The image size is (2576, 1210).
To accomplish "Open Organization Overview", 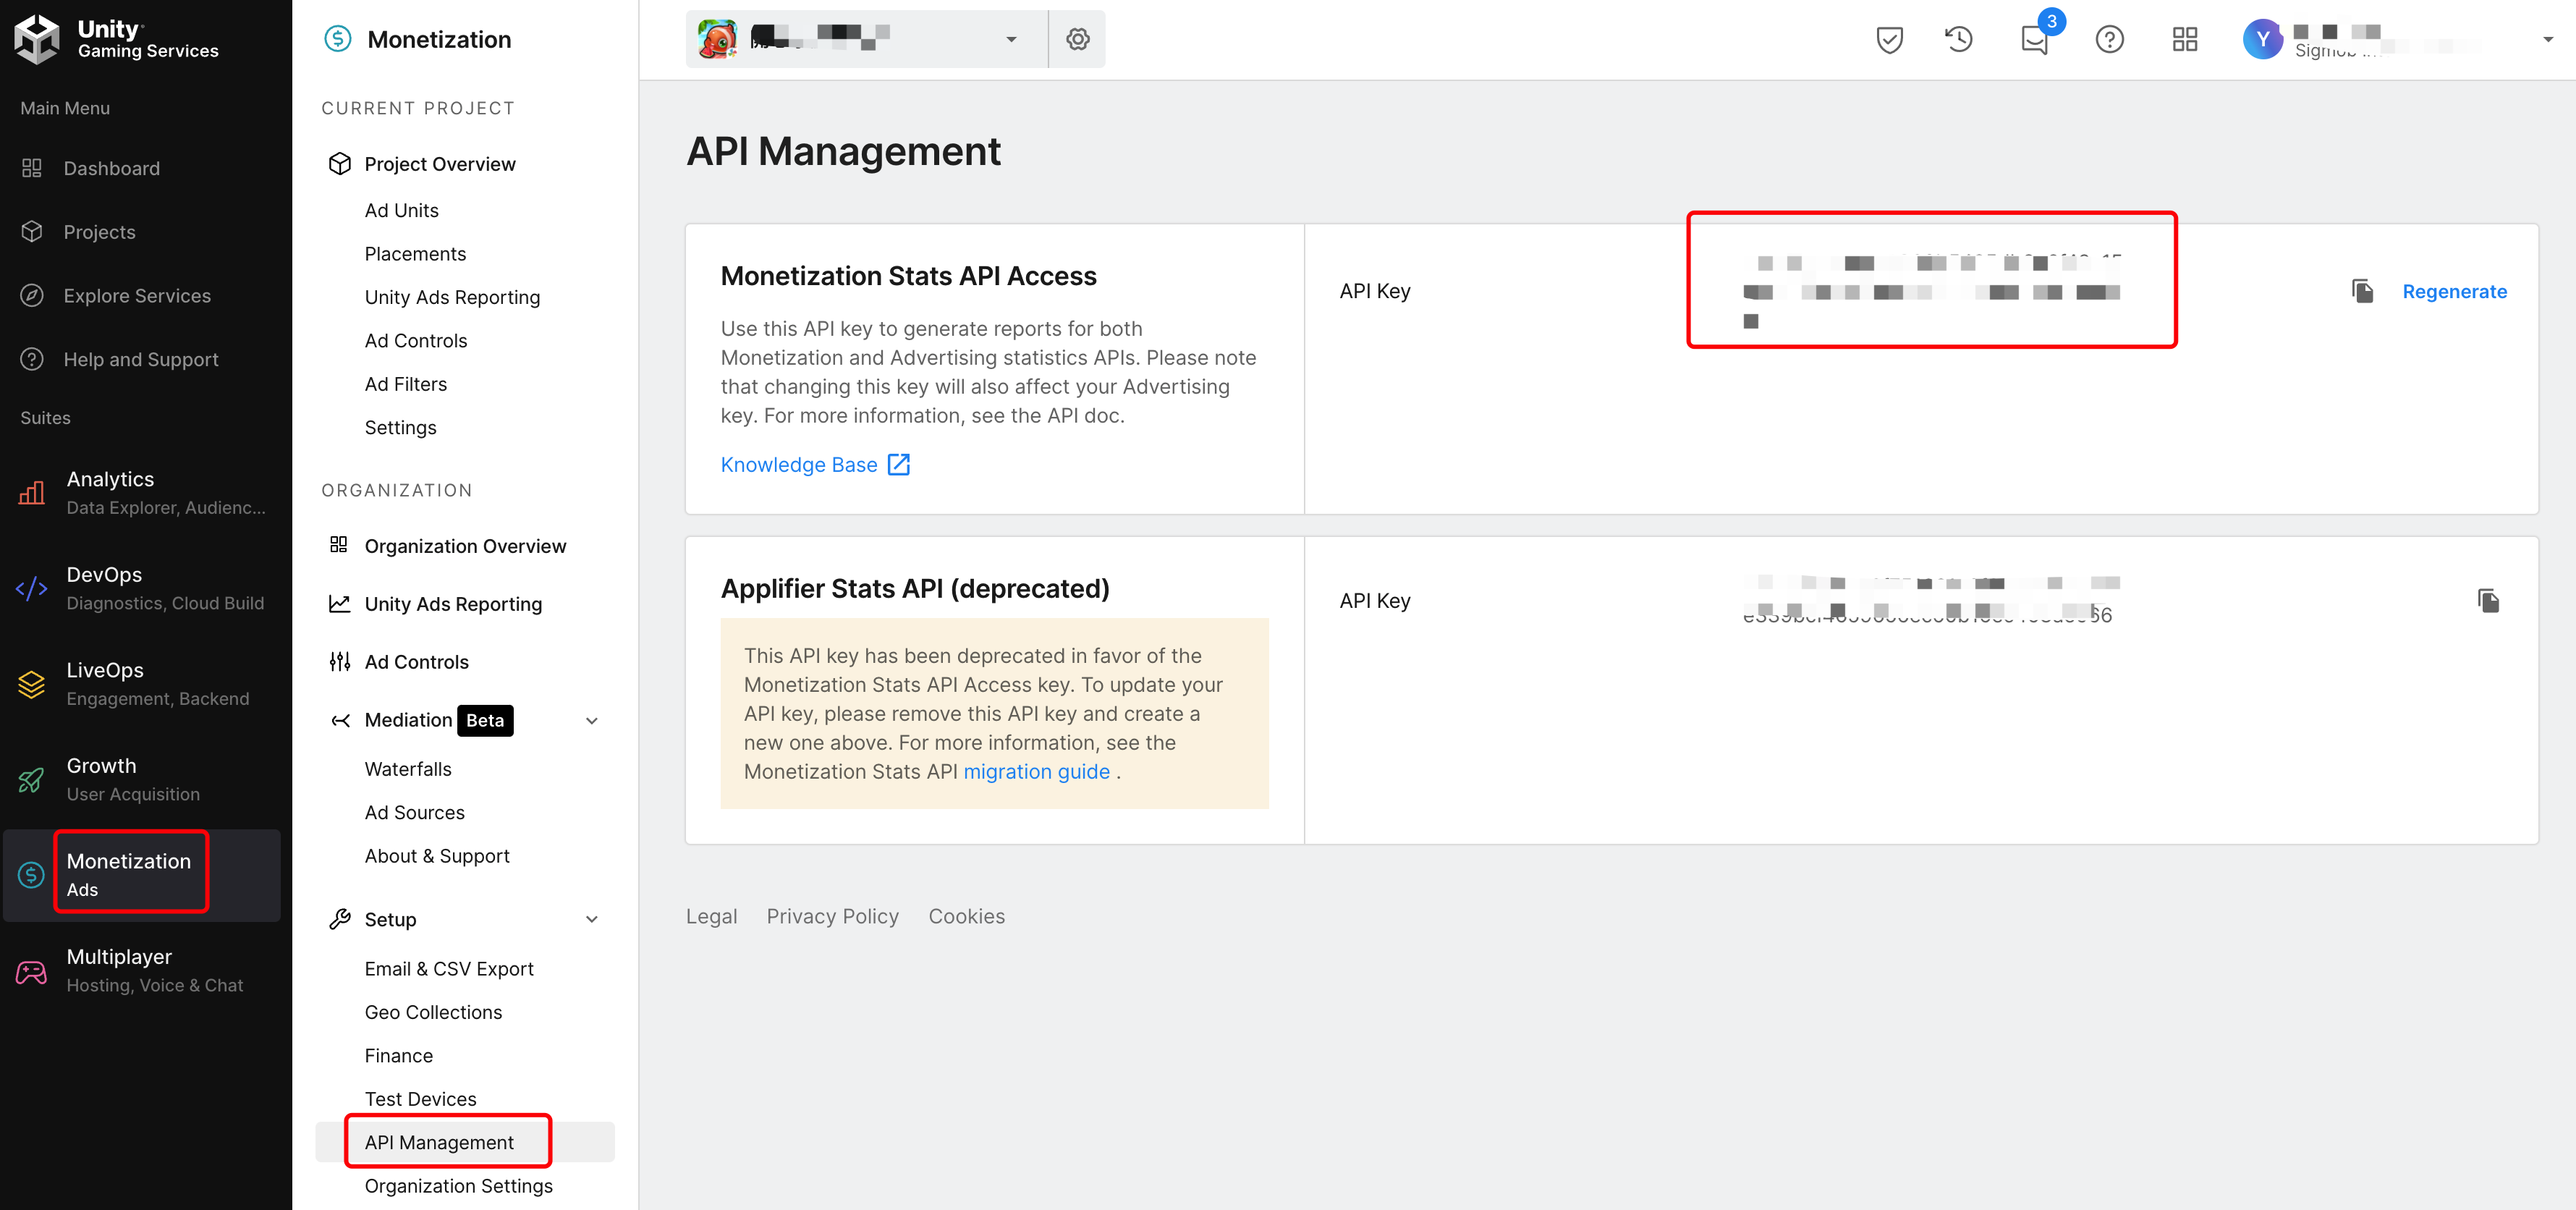I will 465,546.
